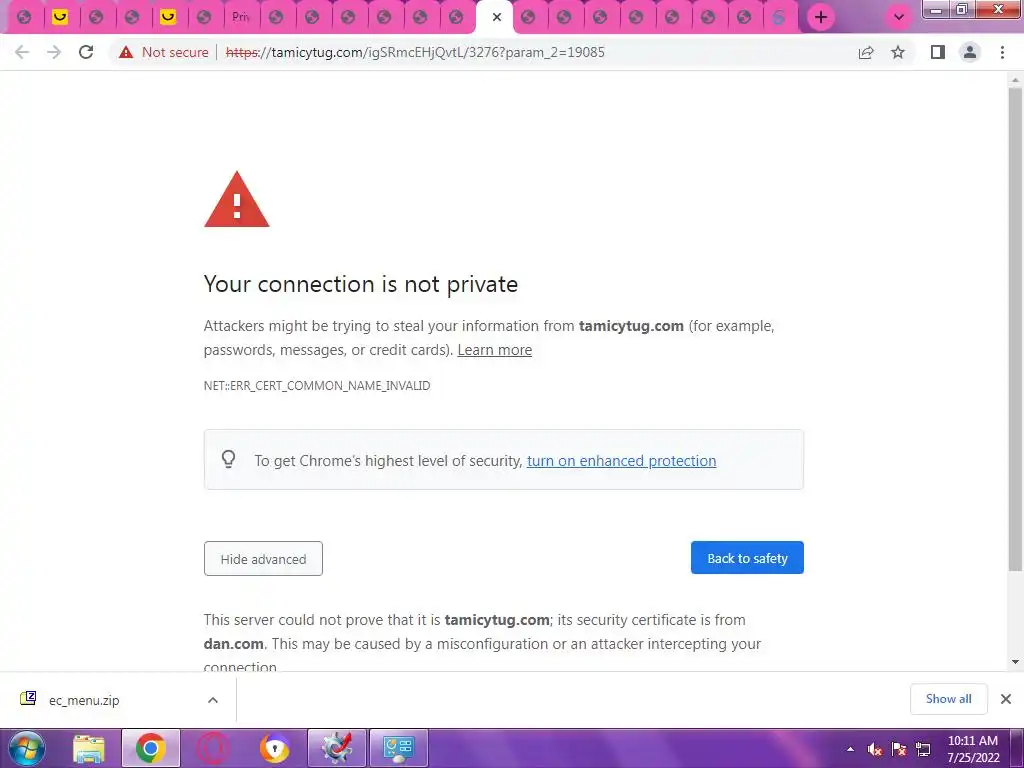
Task: Bookmark this tab with the star icon
Action: [x=898, y=52]
